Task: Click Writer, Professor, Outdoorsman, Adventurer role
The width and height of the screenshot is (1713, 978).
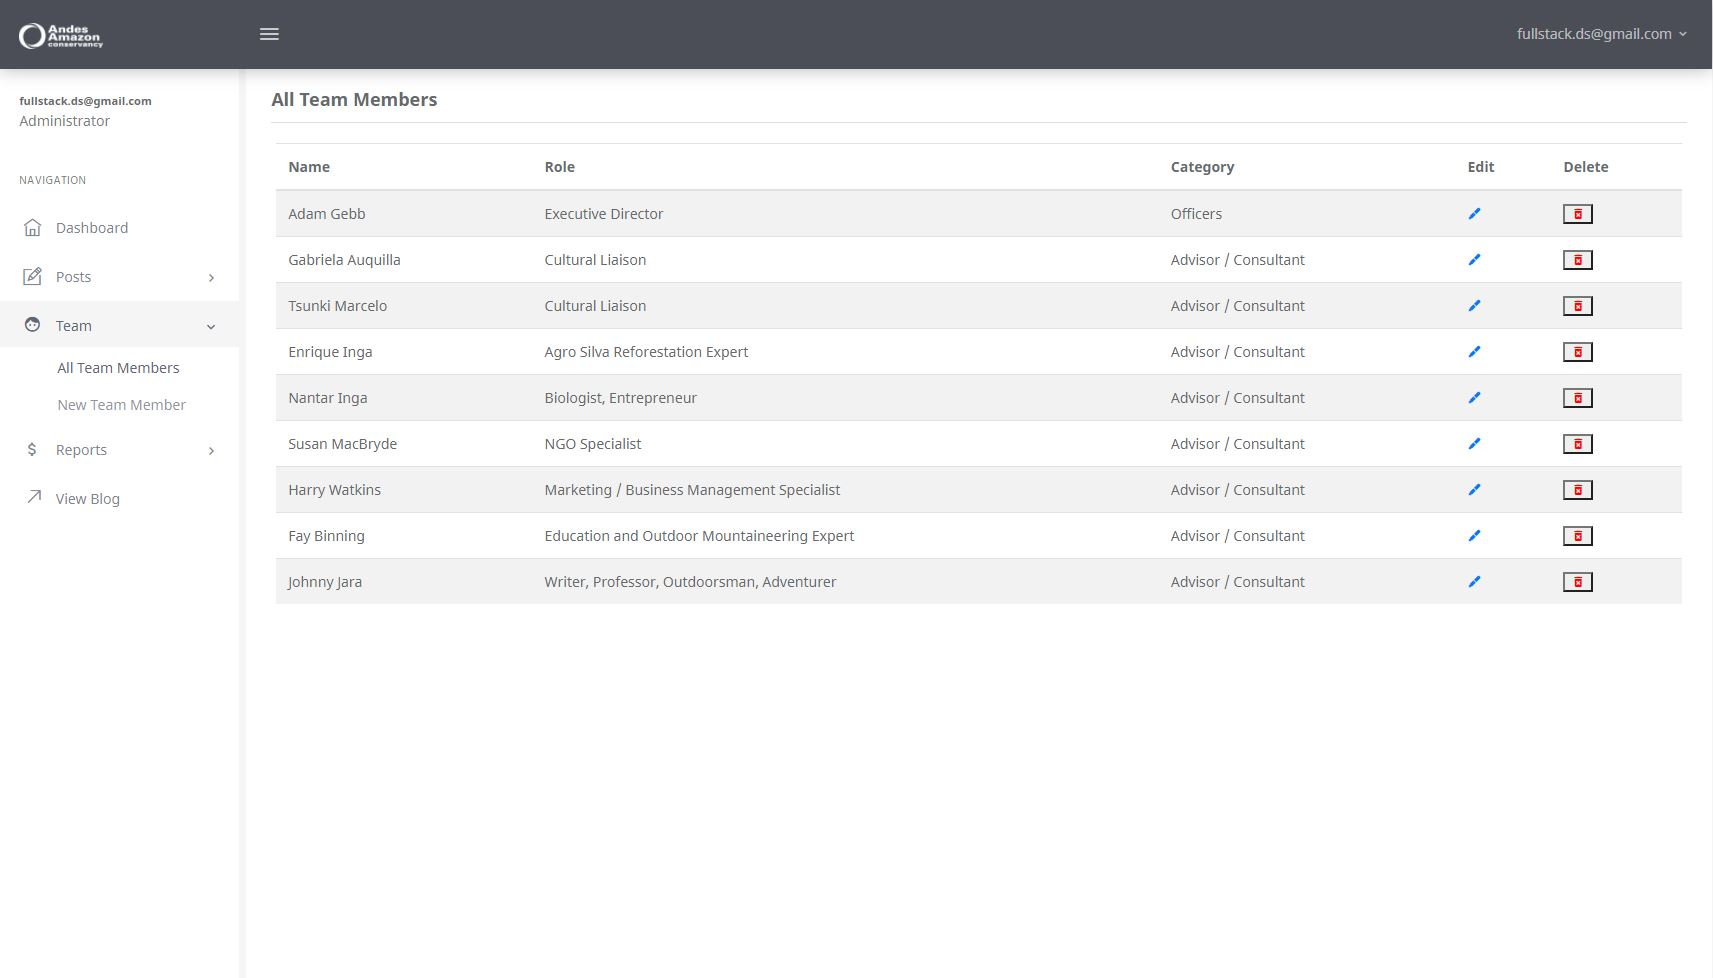Action: click(x=690, y=582)
